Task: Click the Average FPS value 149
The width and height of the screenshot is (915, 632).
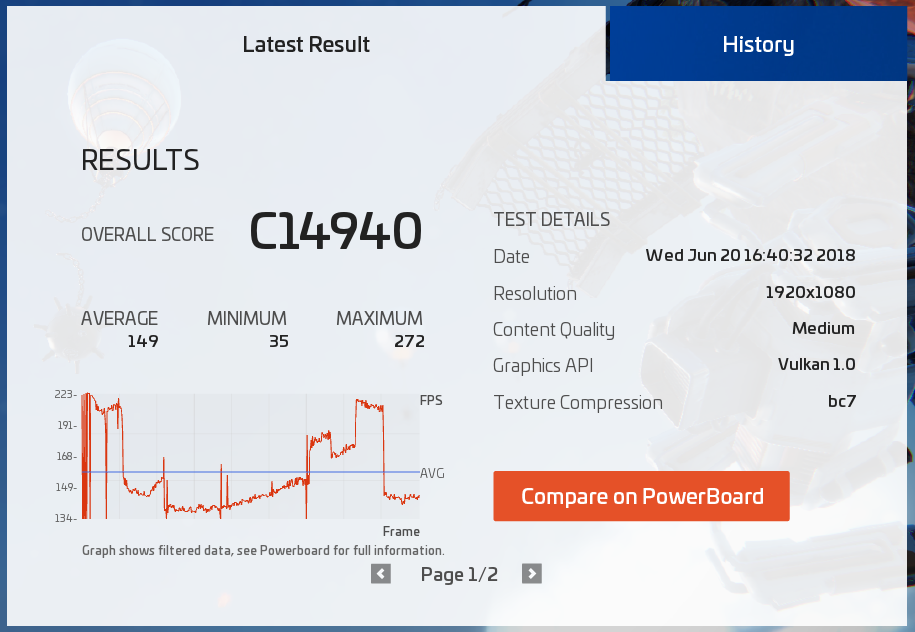Action: coord(143,341)
